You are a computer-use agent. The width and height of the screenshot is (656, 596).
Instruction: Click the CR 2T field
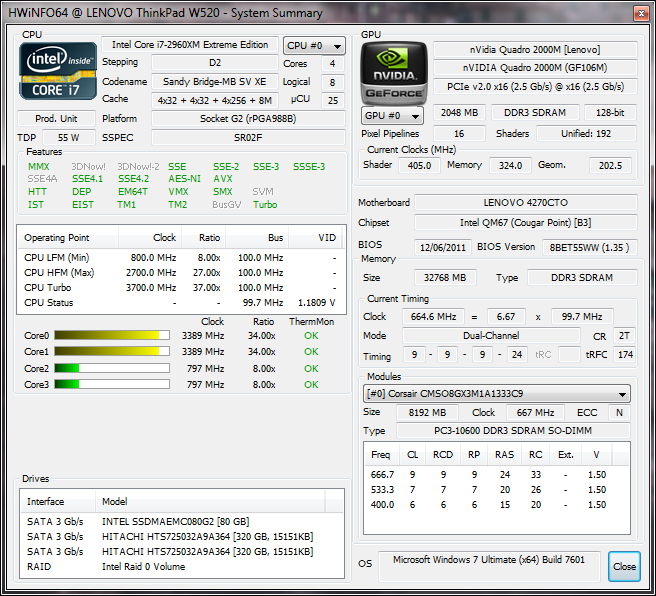(x=624, y=336)
